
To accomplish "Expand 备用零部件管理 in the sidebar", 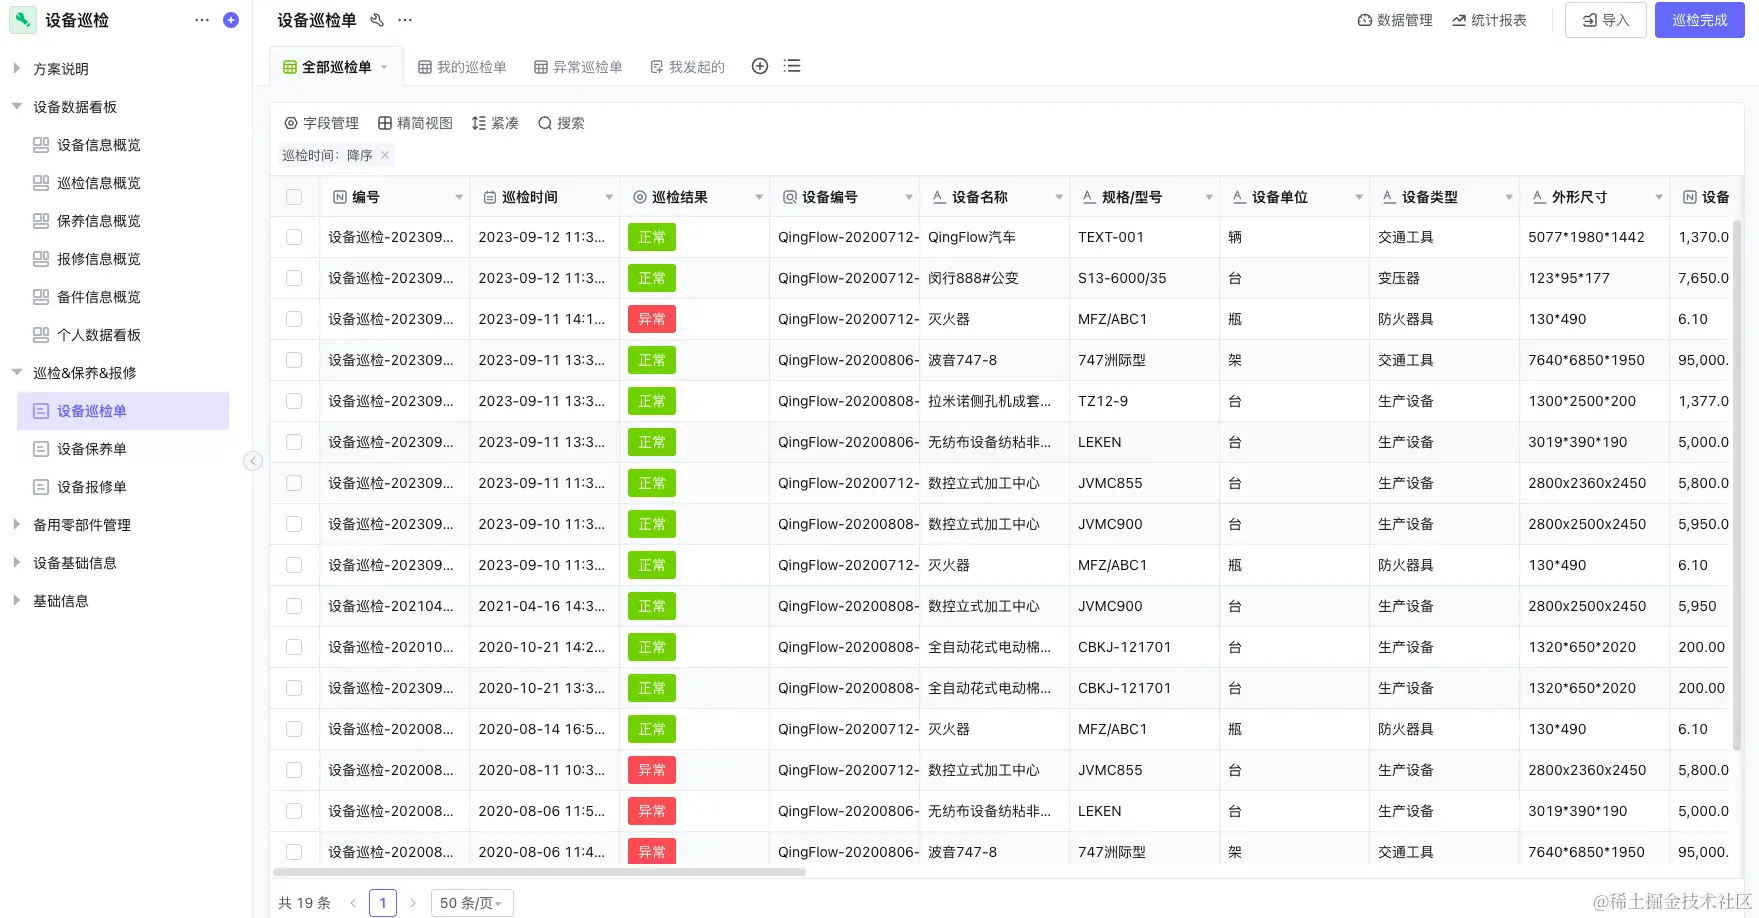I will tap(16, 524).
